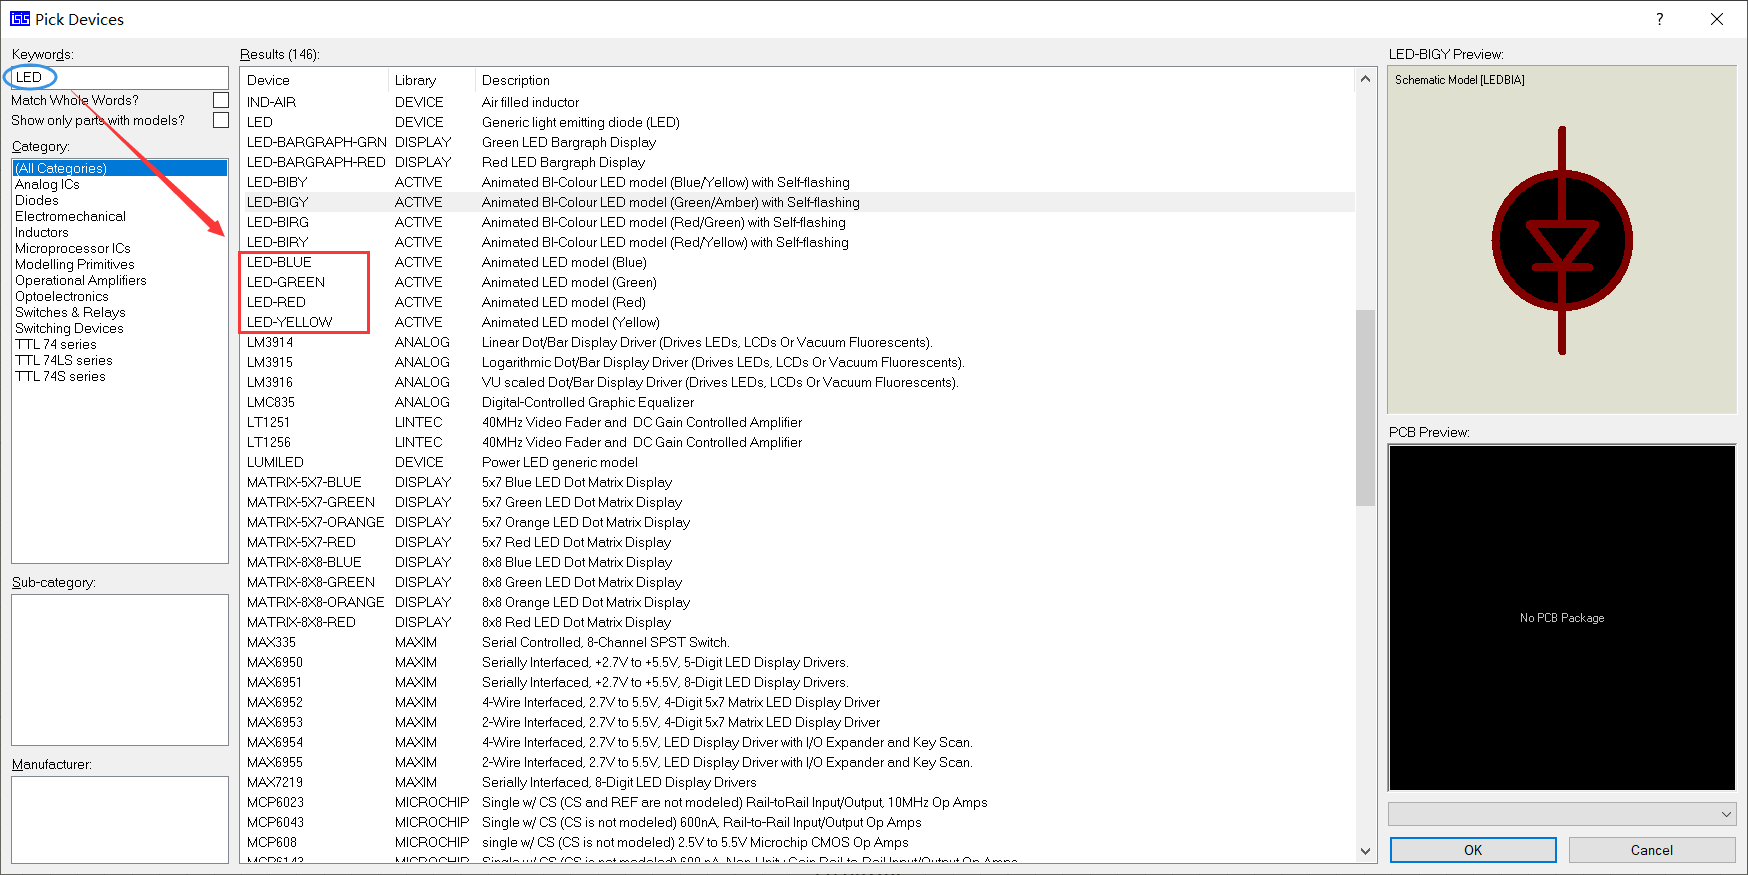This screenshot has width=1748, height=875.
Task: Select LED-BARGRAPH-GRN device row
Action: click(798, 142)
